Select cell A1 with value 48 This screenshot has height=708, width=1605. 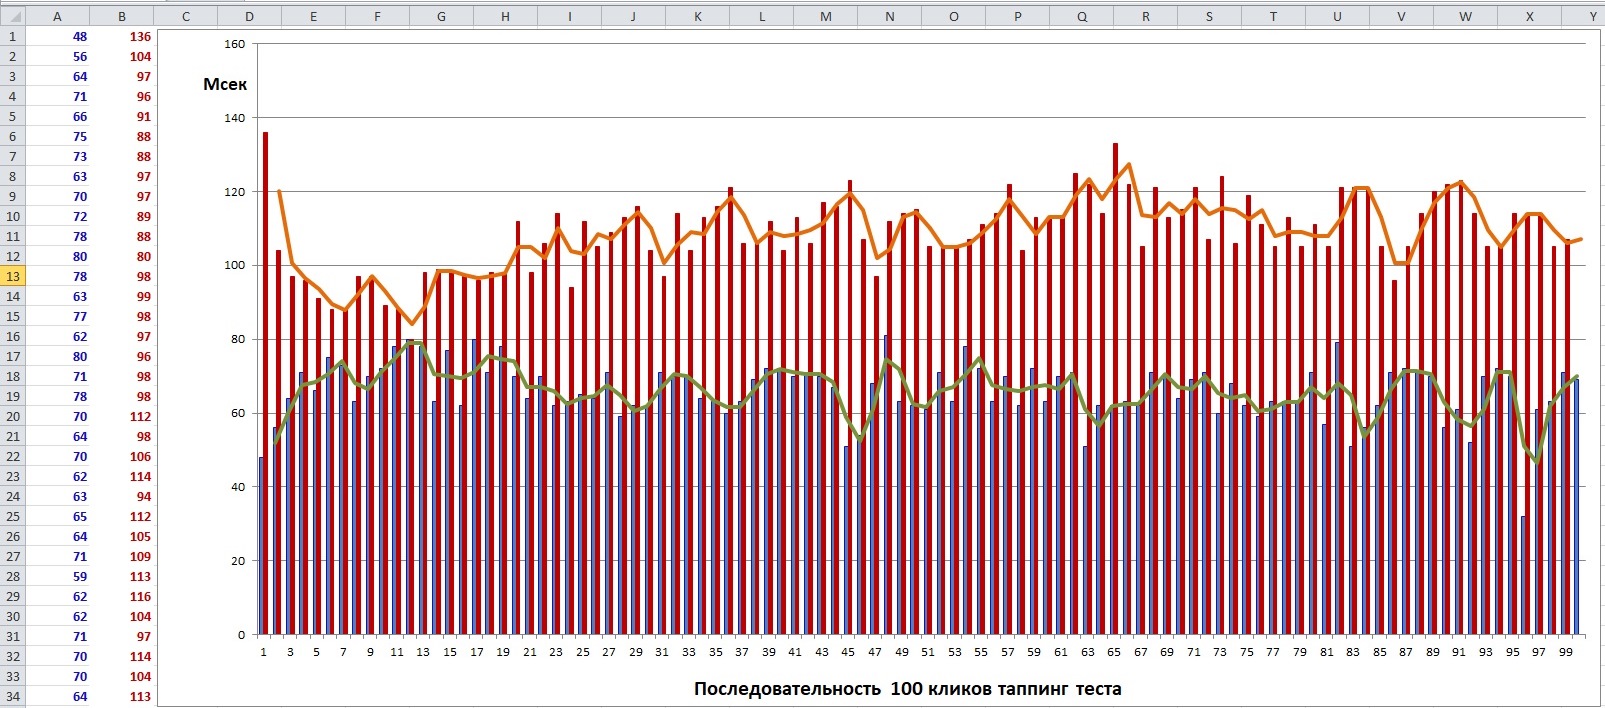pos(57,36)
